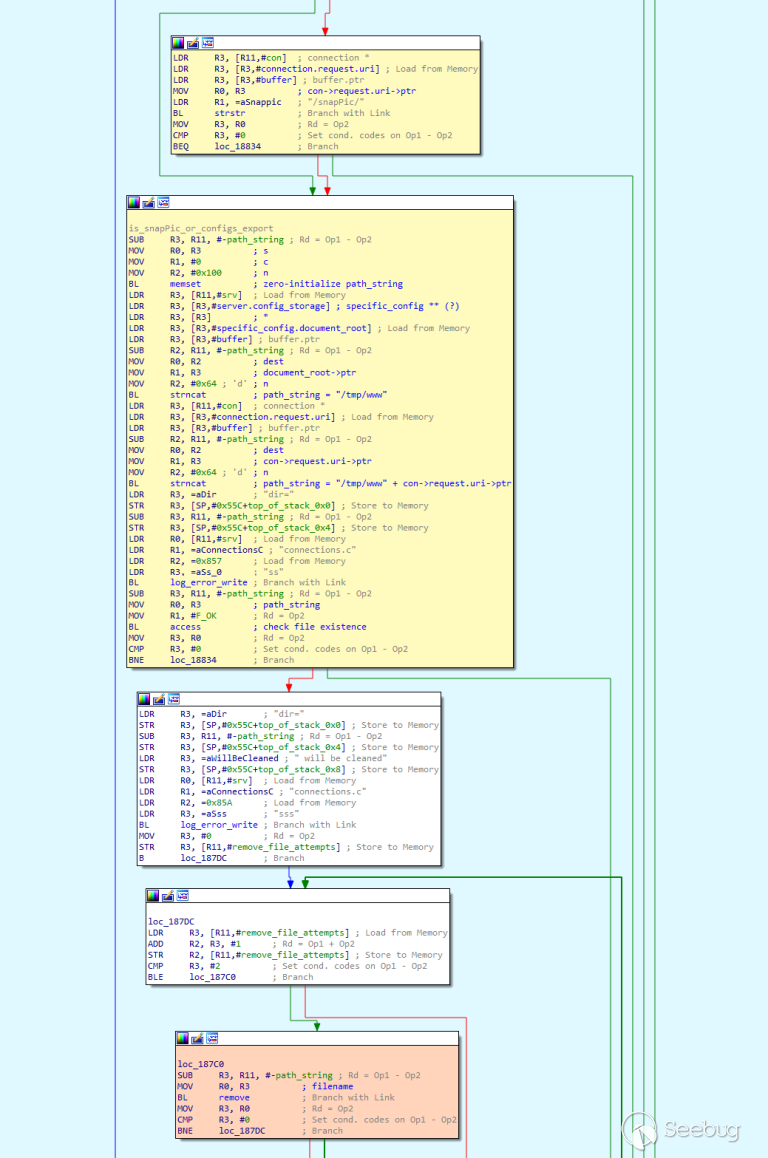Click pencil edit icon on loc_187C0 block
The image size is (768, 1158).
[x=197, y=1038]
